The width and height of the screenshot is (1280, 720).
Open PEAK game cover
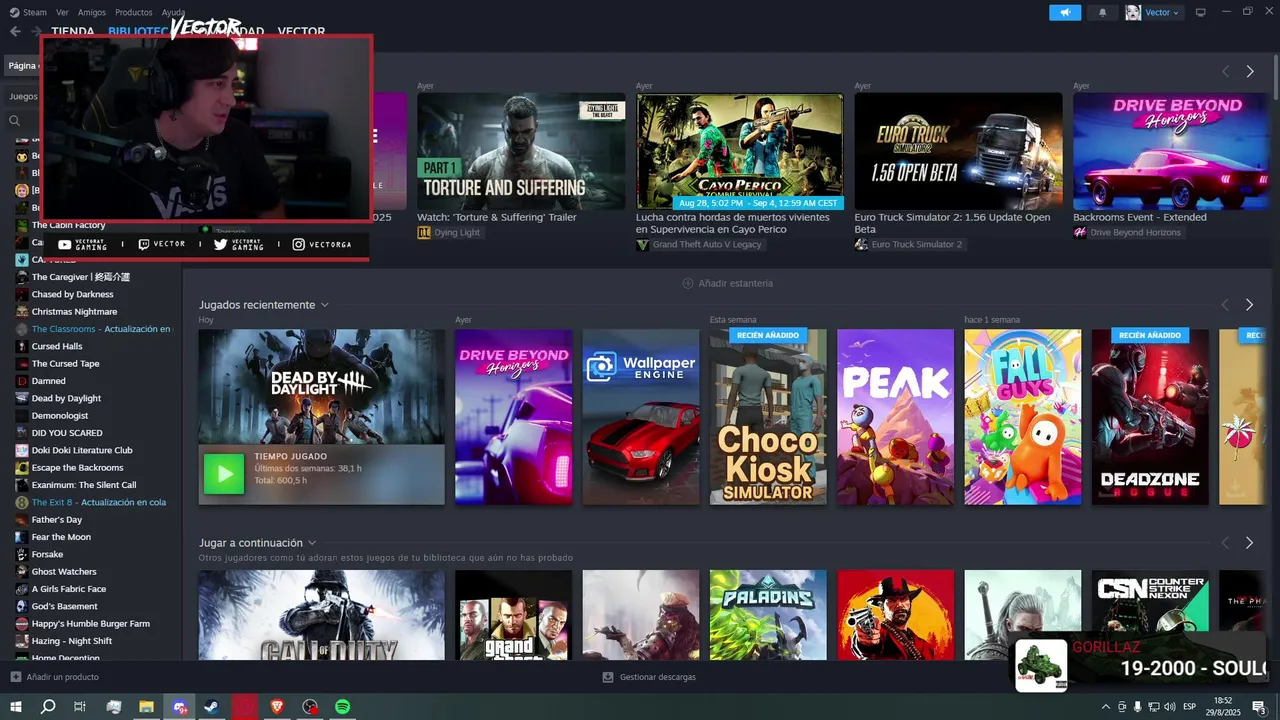pos(895,417)
